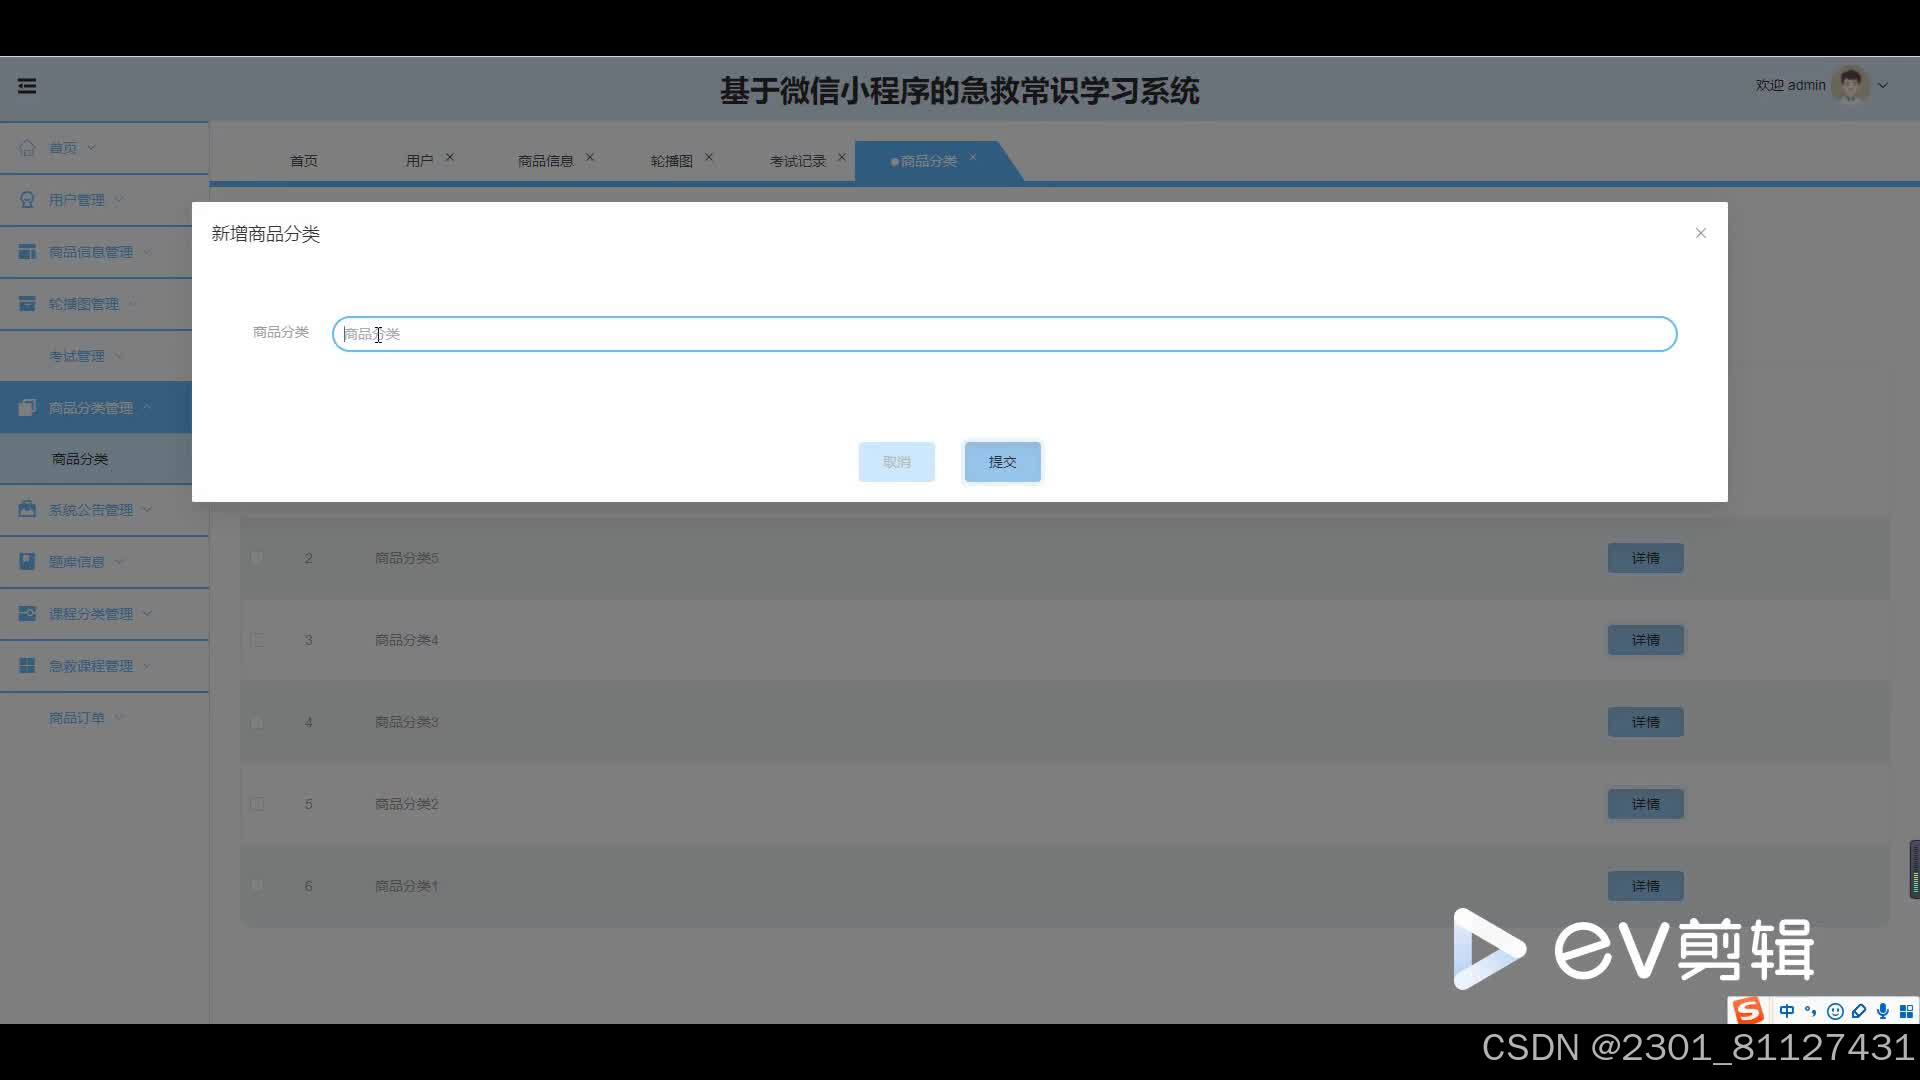
Task: Tick checkbox for row 商品分类2
Action: pyautogui.click(x=257, y=804)
